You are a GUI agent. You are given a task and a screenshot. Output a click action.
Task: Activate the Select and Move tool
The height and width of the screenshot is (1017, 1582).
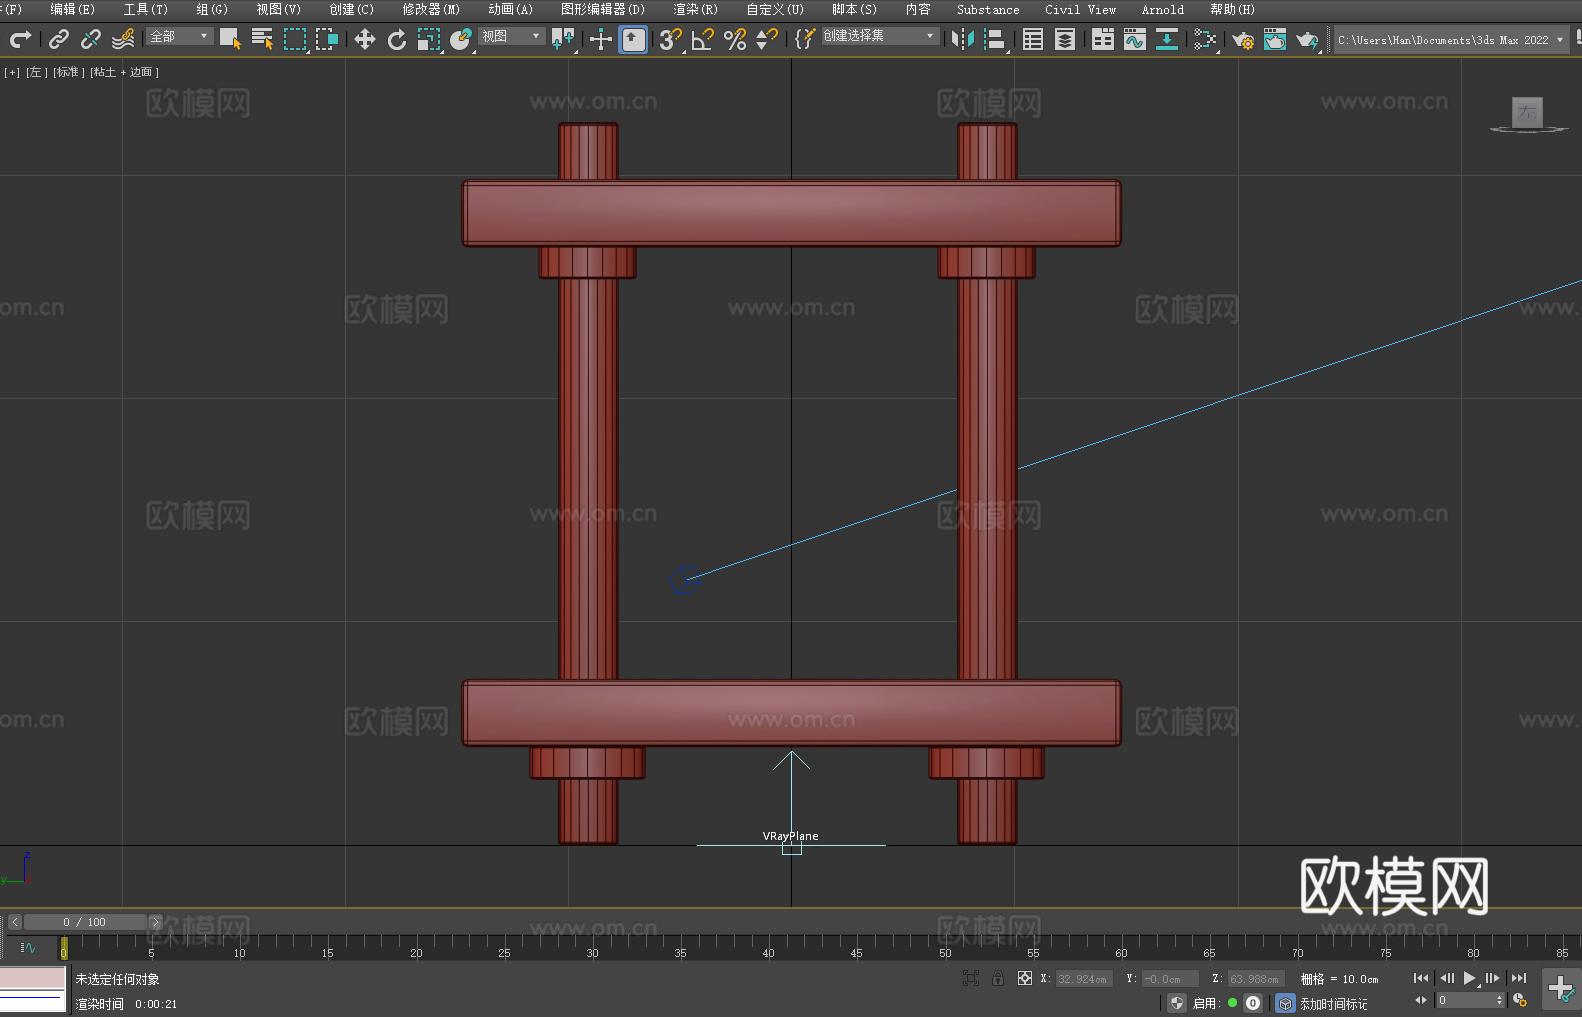[365, 39]
